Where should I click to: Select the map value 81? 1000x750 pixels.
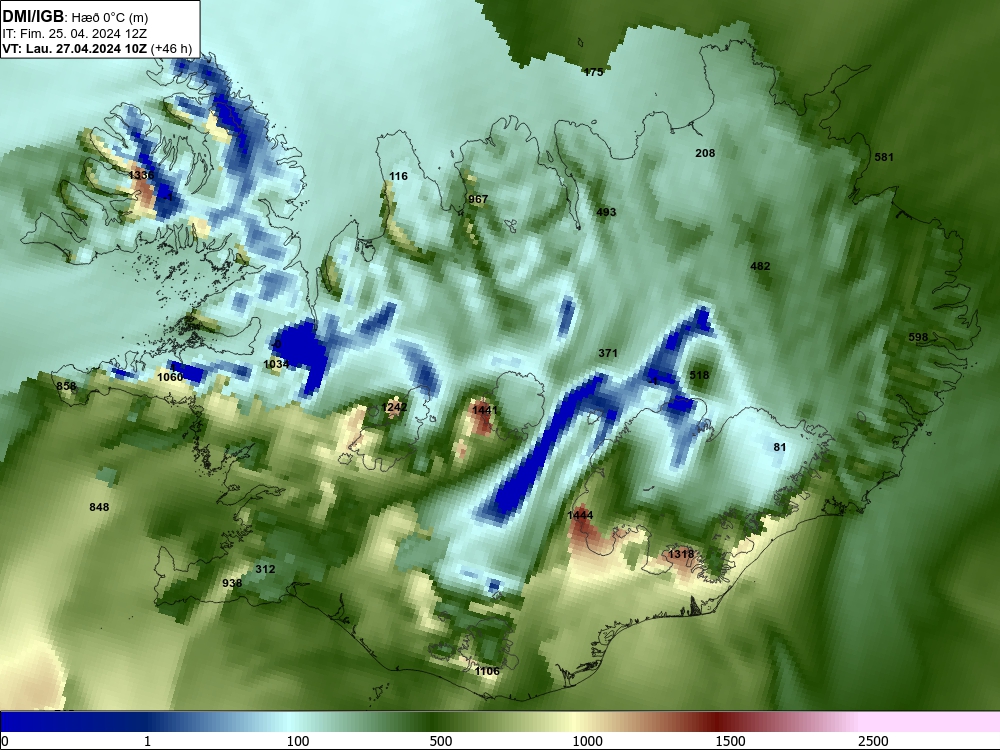point(780,447)
